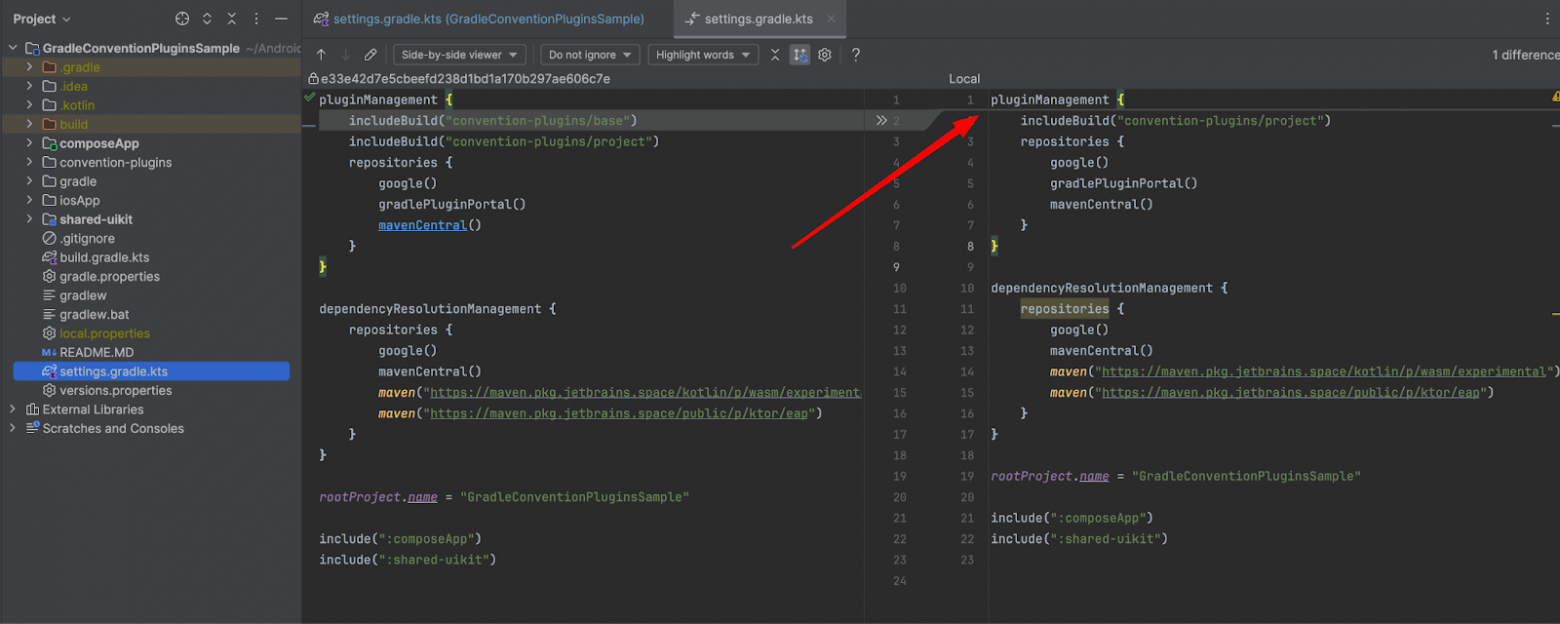
Task: Open diff settings gear icon
Action: (825, 55)
